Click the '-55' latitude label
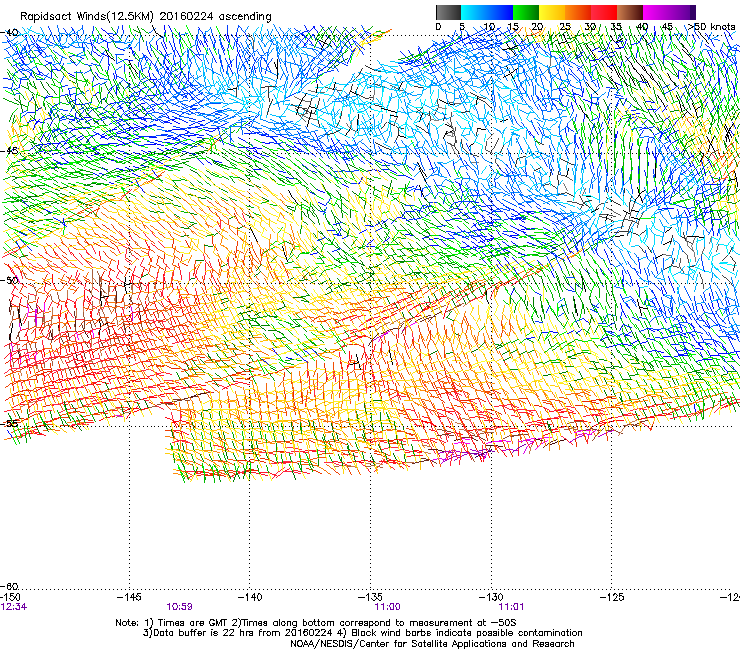 click(x=10, y=423)
